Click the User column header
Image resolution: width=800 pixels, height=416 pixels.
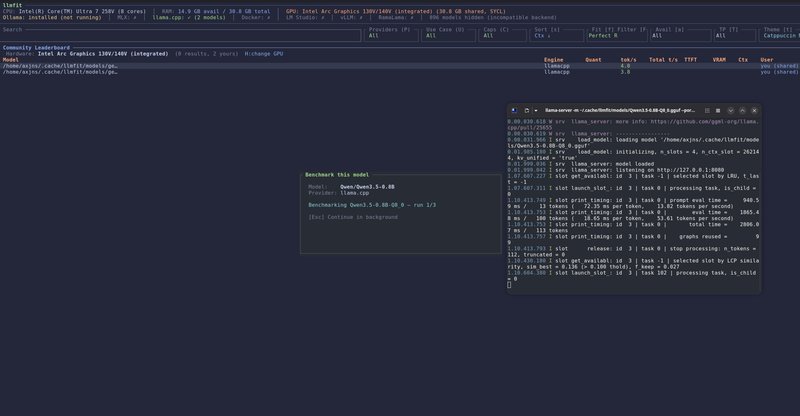tap(767, 60)
